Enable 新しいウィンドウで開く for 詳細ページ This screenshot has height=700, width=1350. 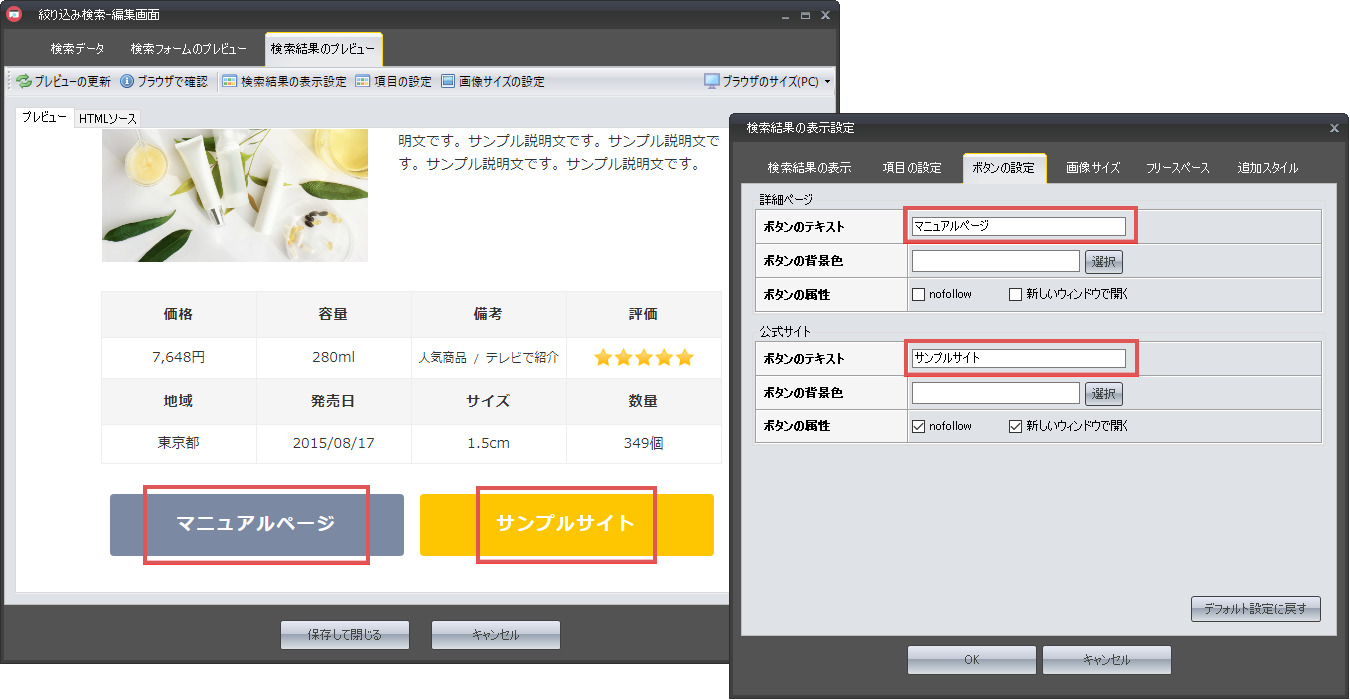click(1015, 294)
